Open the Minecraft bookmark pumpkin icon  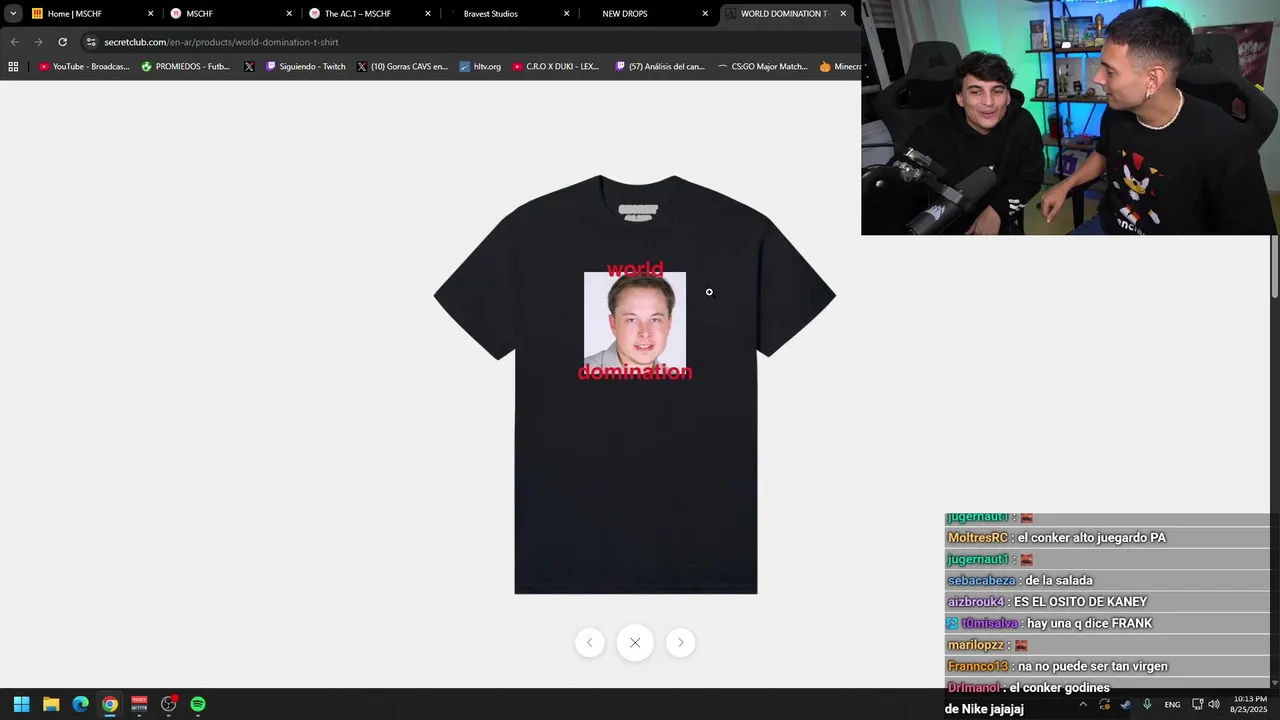click(x=825, y=67)
